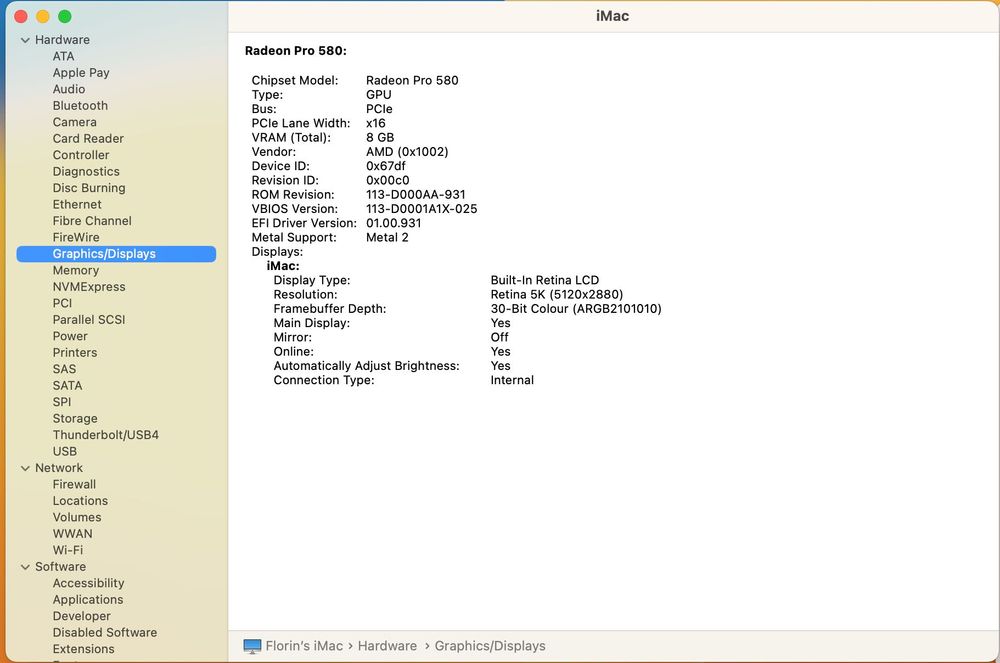Open the Audio hardware section

pos(69,89)
